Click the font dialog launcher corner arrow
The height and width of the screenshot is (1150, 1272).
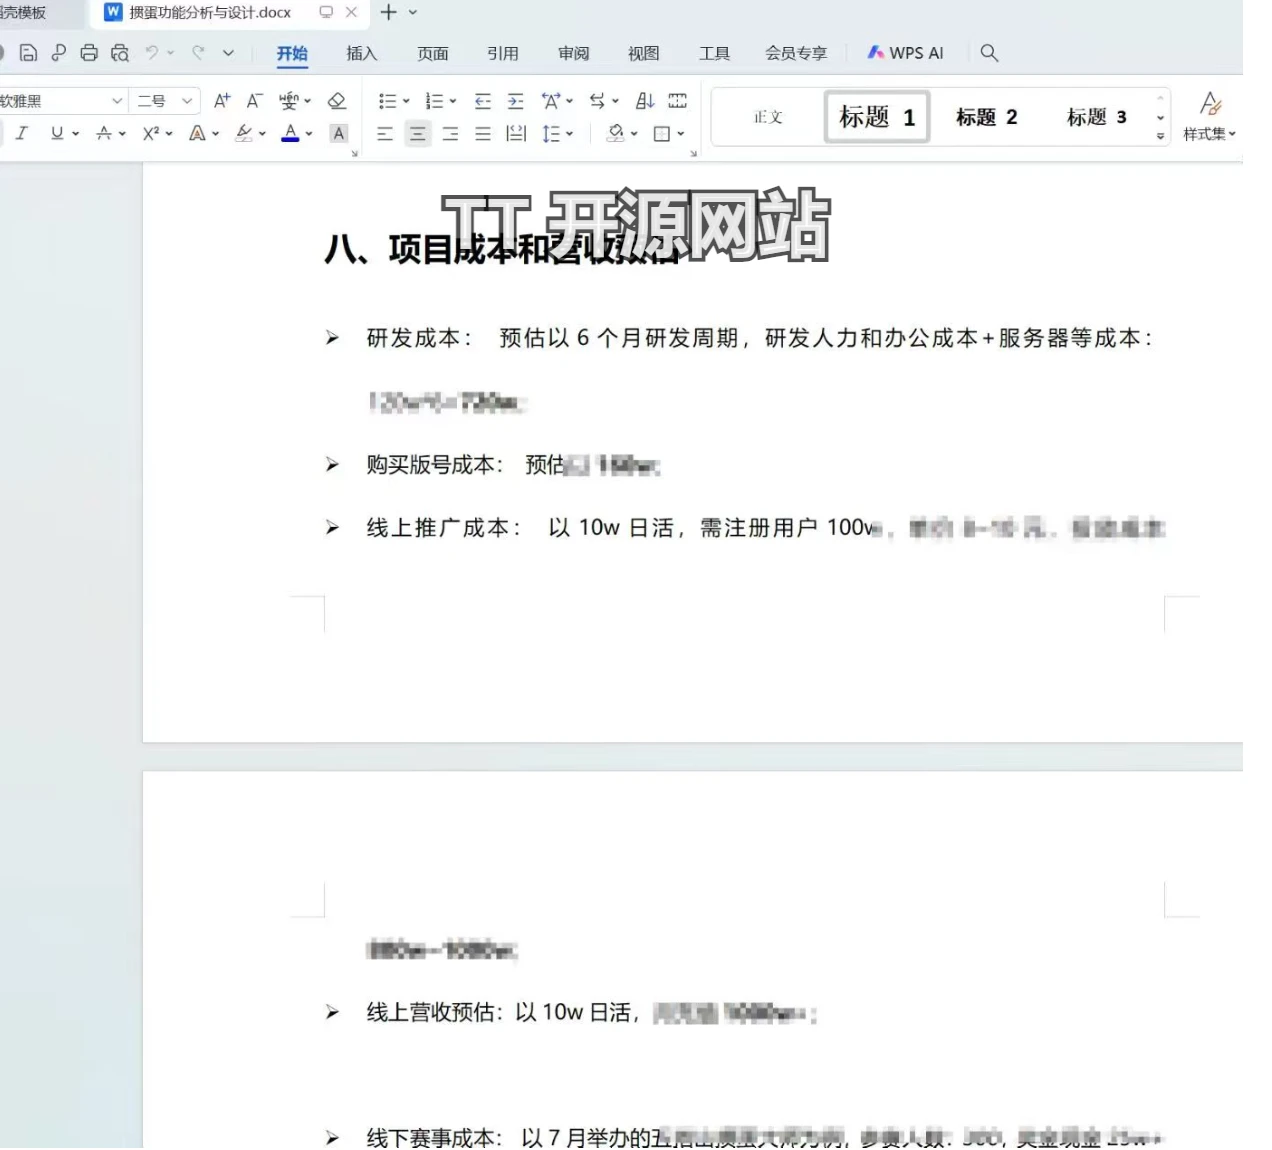[x=354, y=154]
